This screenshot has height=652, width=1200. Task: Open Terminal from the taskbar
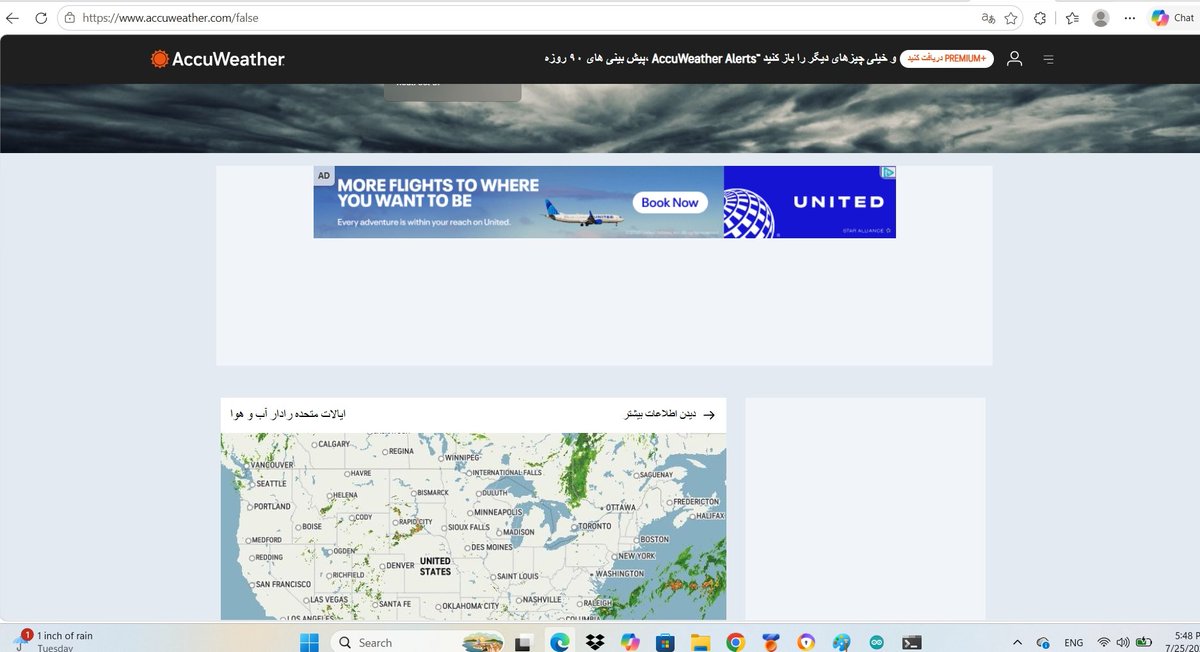coord(911,641)
